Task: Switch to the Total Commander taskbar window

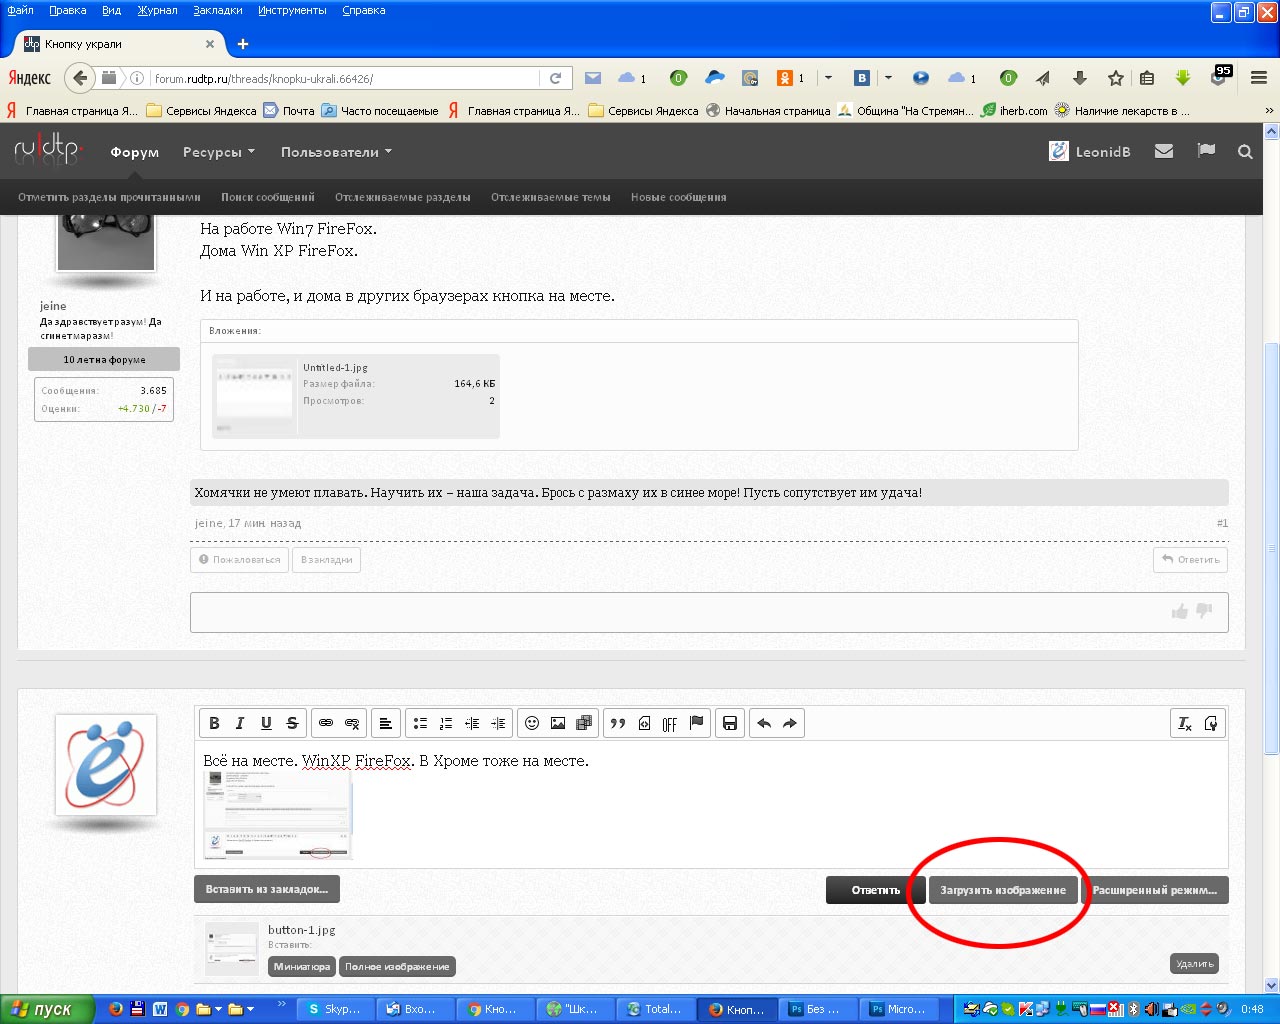Action: click(x=655, y=1009)
